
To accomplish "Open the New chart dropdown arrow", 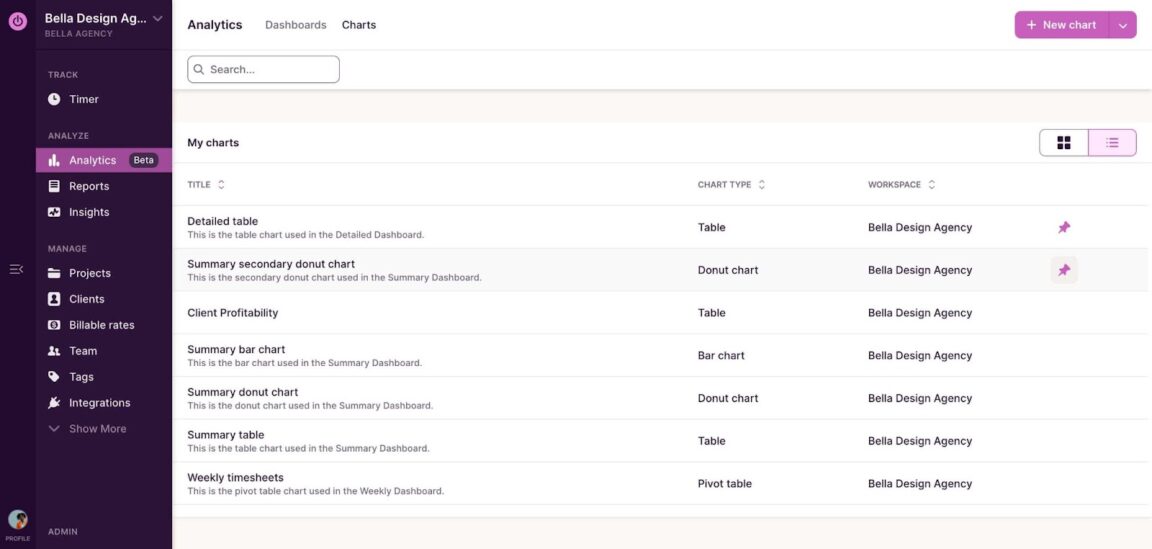I will 1123,25.
